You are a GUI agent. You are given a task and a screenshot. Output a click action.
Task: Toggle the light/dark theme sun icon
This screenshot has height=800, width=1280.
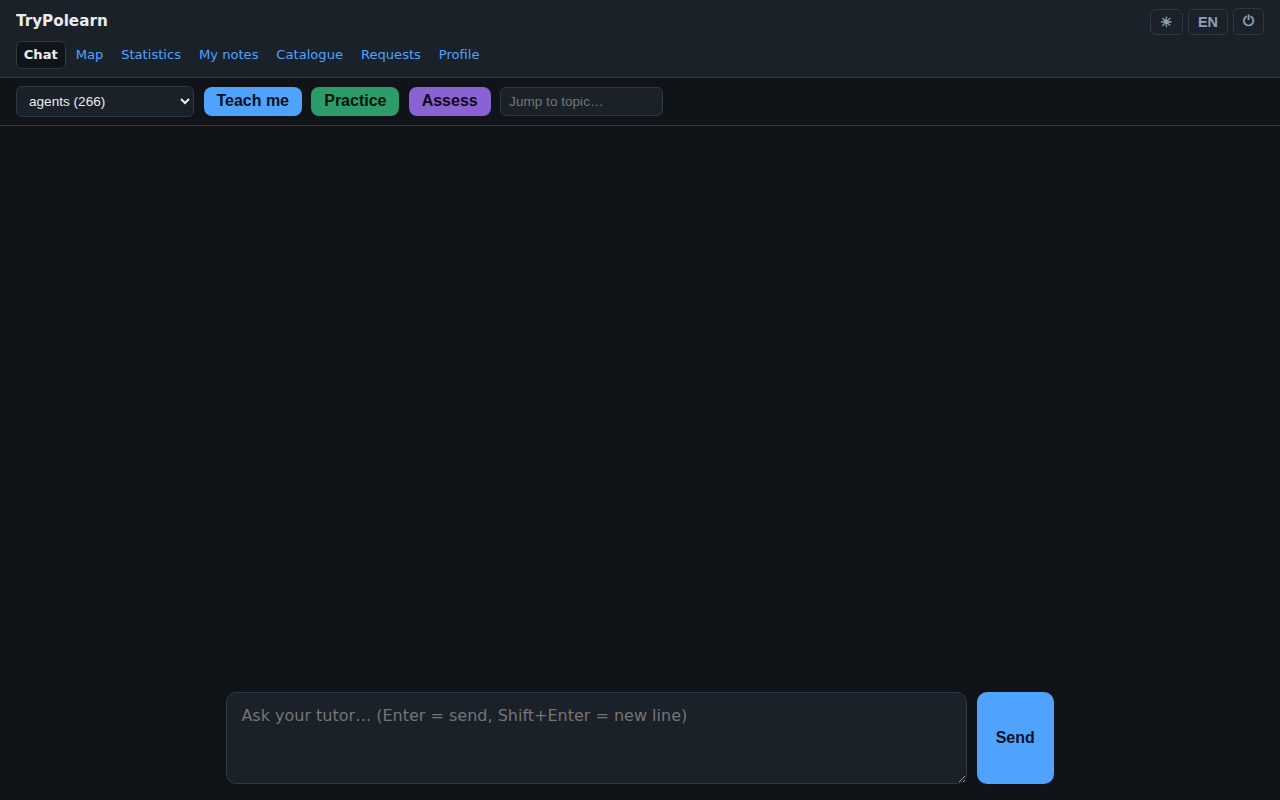click(1166, 22)
